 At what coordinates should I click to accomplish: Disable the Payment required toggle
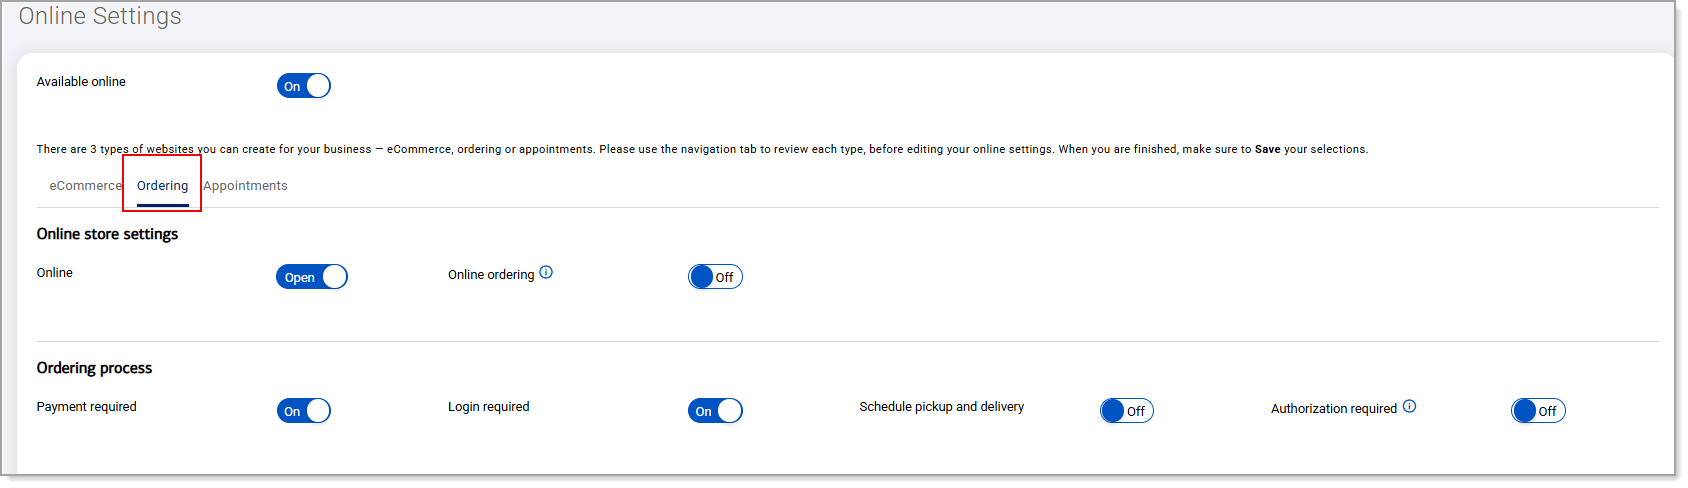pos(304,411)
